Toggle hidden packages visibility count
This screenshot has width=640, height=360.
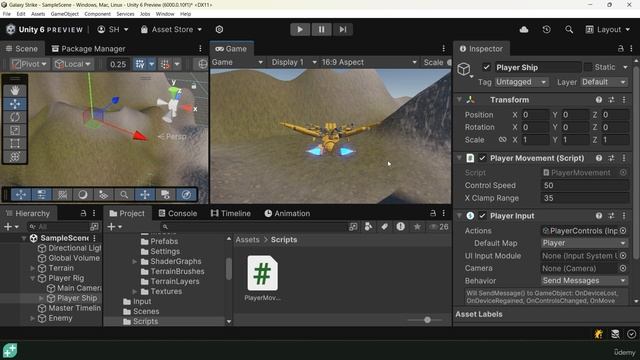439,227
